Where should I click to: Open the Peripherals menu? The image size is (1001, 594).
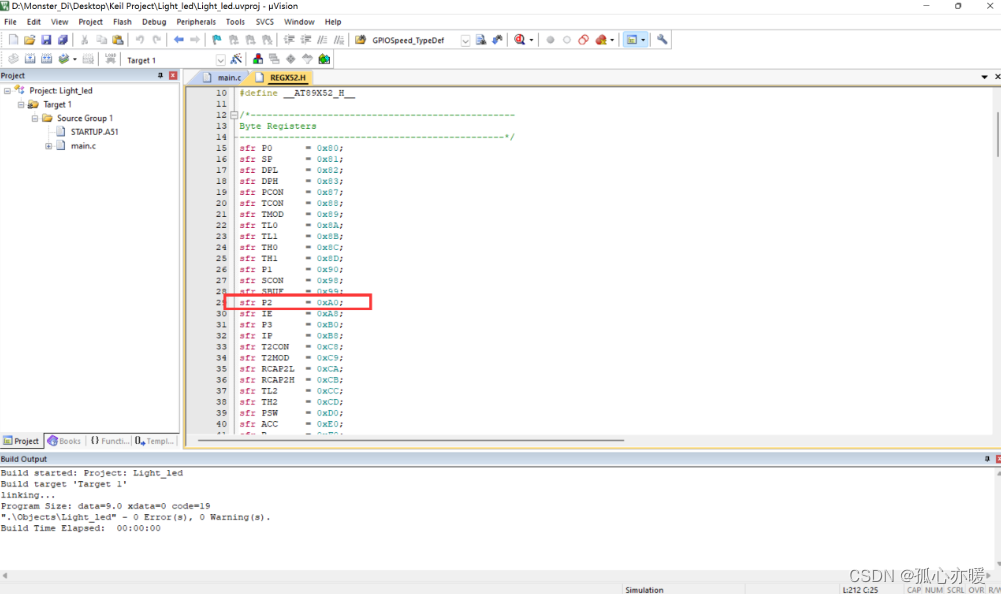[x=196, y=22]
